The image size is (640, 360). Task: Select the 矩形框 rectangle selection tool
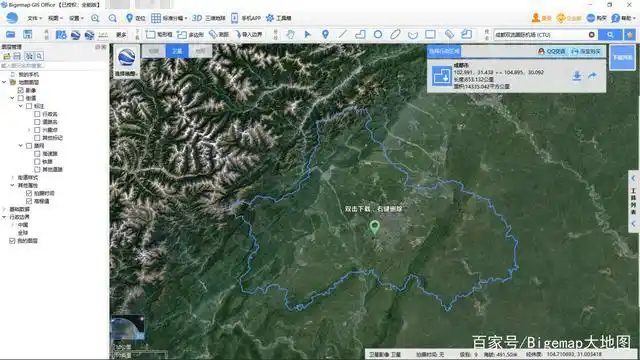pos(159,34)
